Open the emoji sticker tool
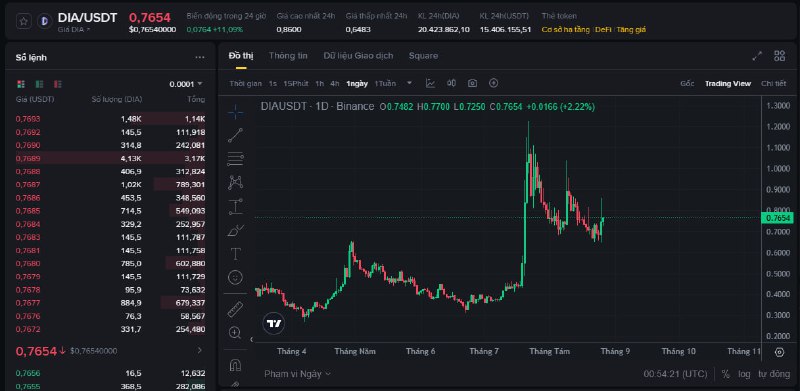Viewport: 800px width, 391px height. click(235, 278)
